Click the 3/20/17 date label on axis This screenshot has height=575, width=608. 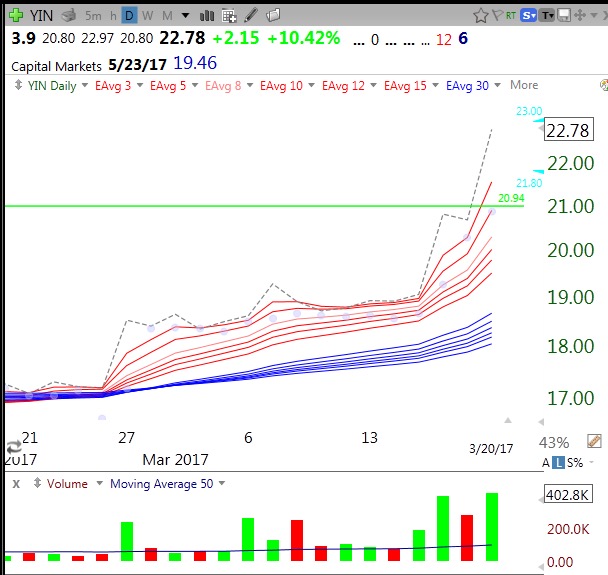coord(491,449)
